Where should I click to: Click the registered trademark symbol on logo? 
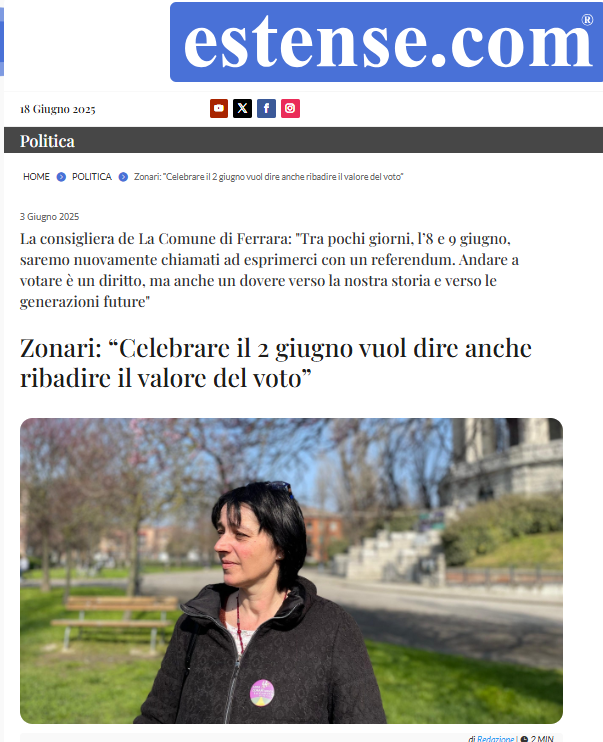click(587, 19)
